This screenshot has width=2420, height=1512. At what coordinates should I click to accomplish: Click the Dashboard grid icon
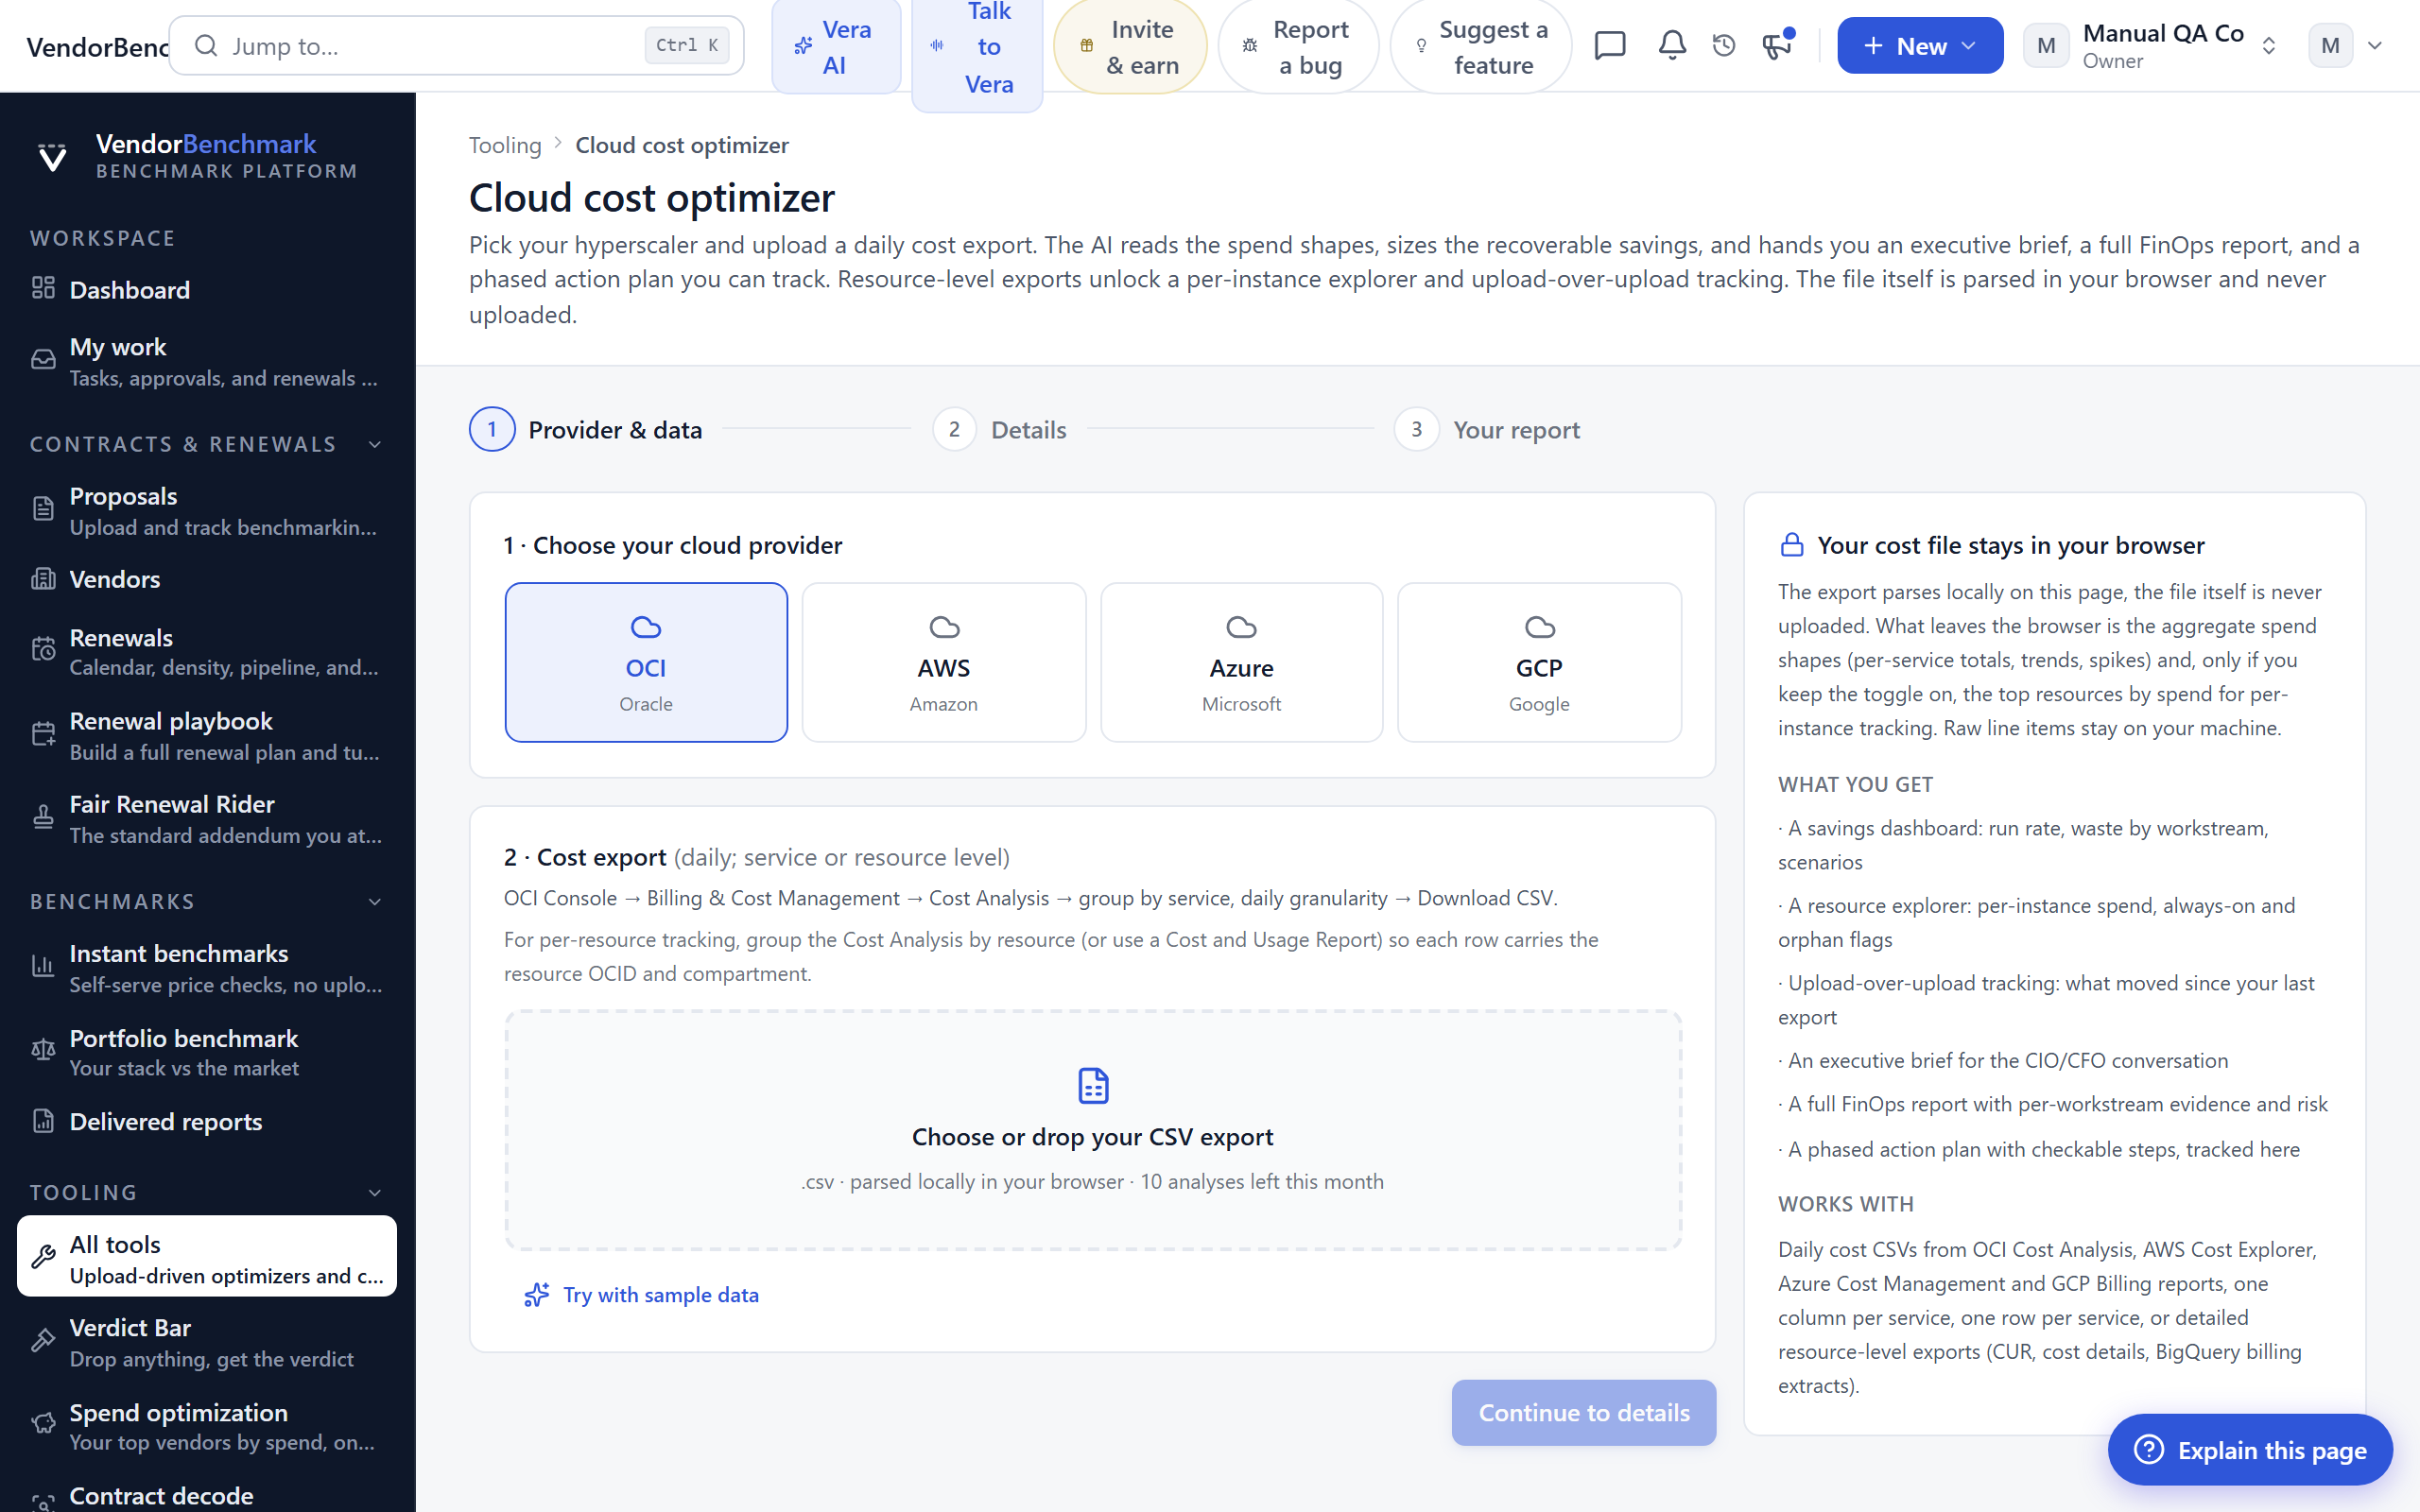pyautogui.click(x=43, y=289)
